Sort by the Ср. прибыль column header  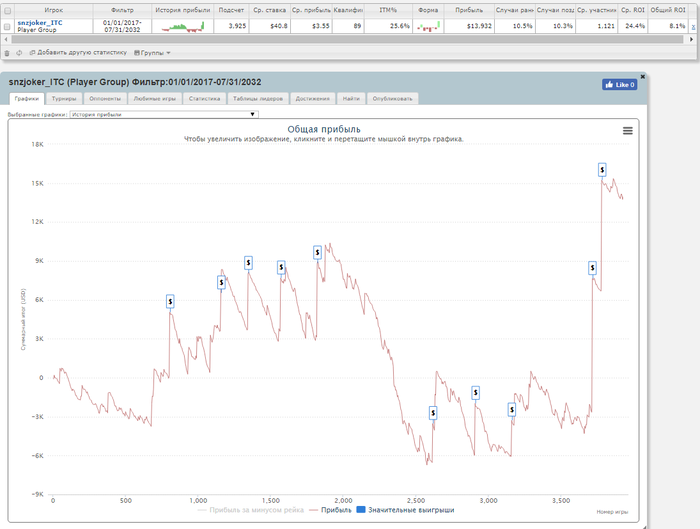click(311, 10)
